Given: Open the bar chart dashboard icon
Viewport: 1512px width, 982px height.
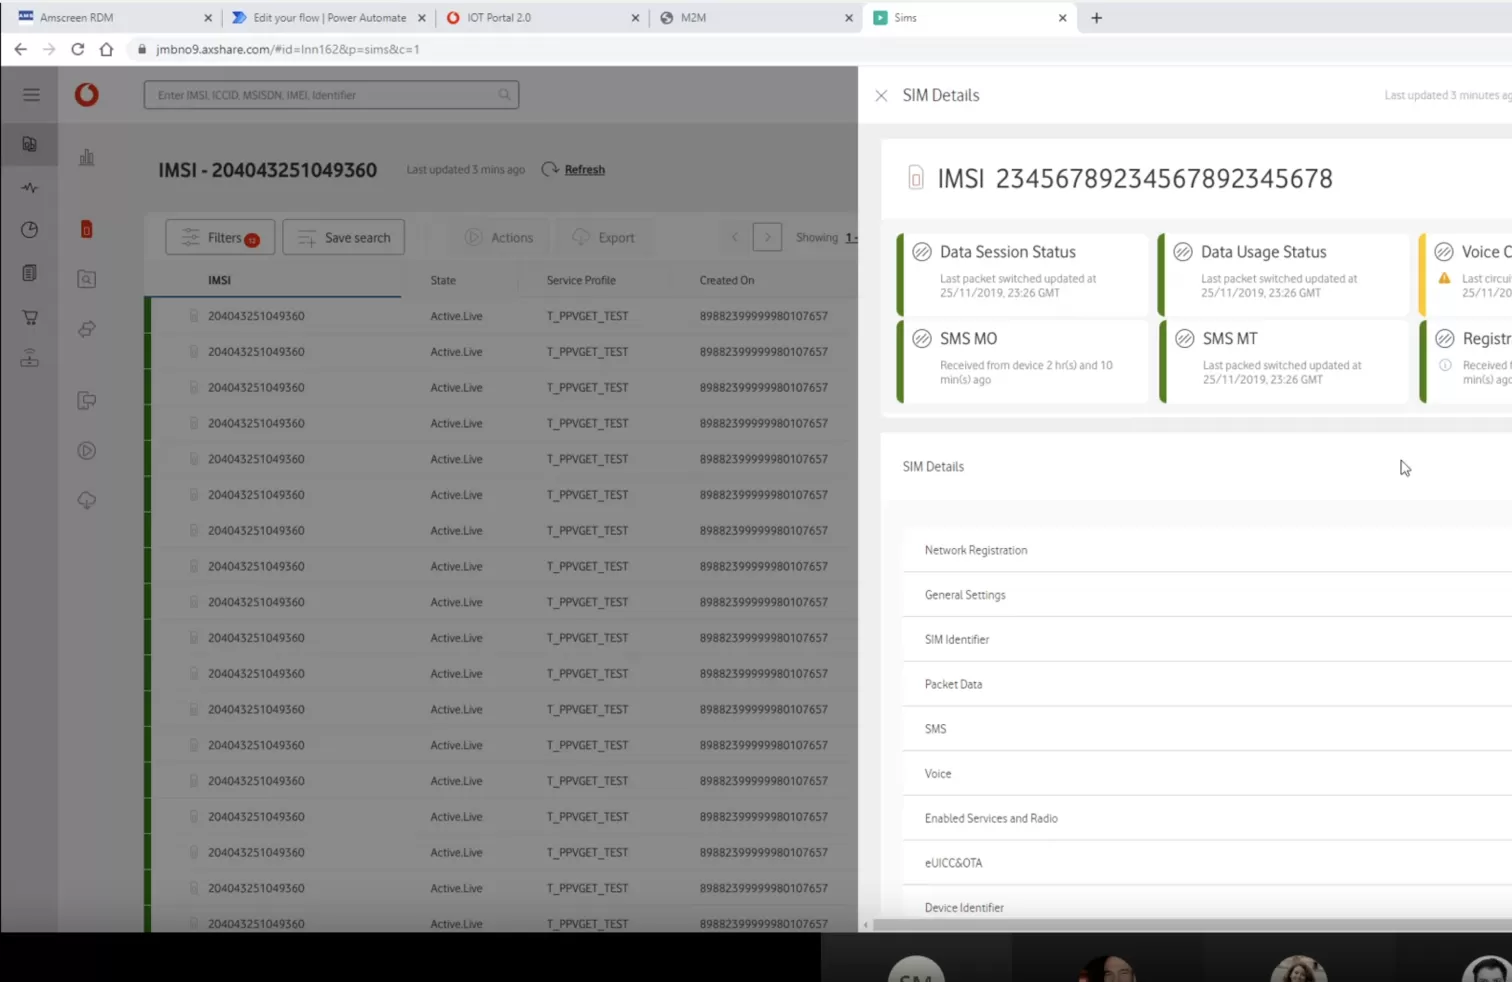Looking at the screenshot, I should coord(87,157).
